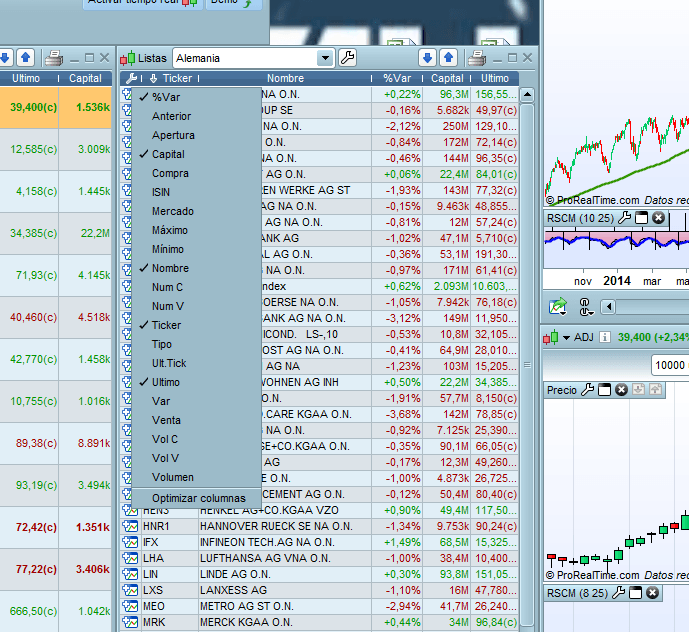689x632 pixels.
Task: Open chart icon for the LIN row
Action: 130,574
